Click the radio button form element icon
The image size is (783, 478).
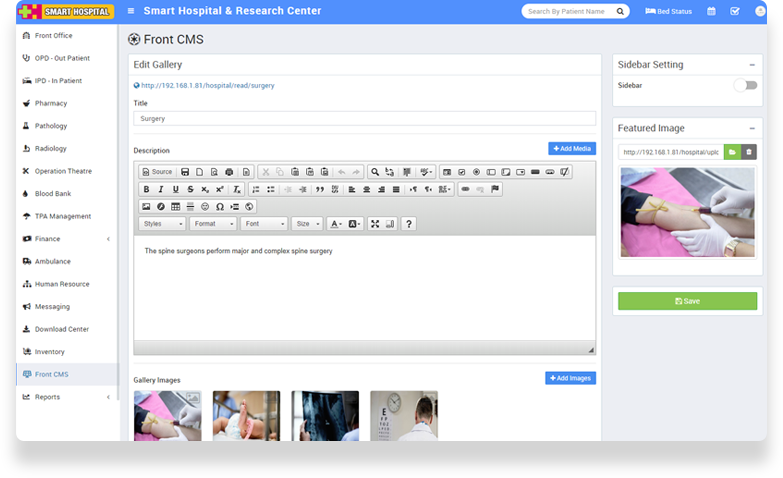point(476,172)
